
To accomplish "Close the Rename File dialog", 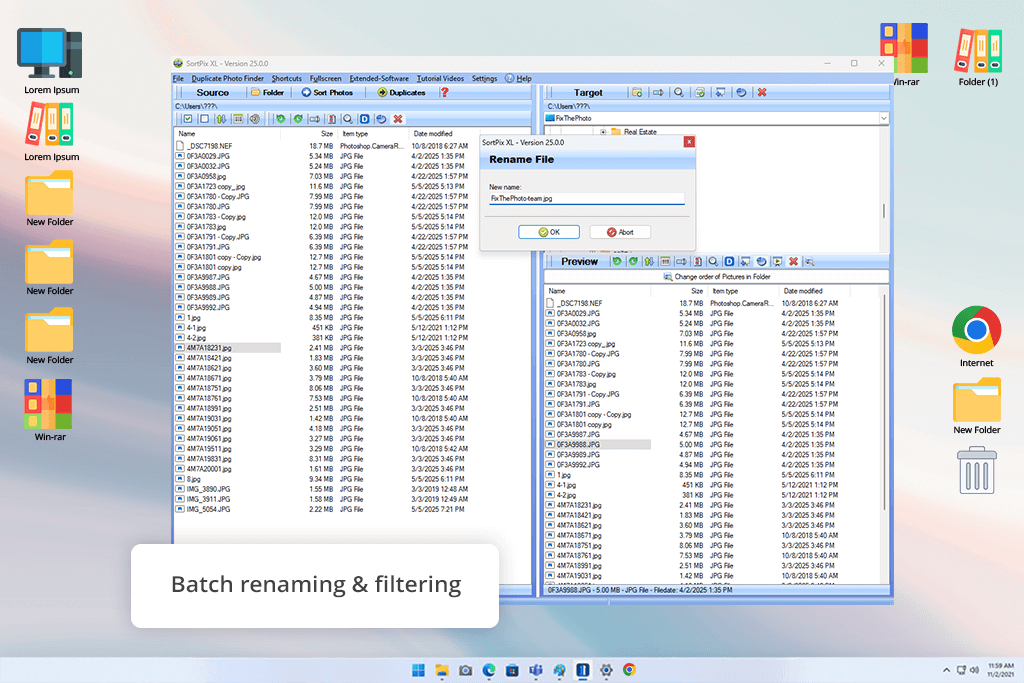I will pyautogui.click(x=689, y=142).
